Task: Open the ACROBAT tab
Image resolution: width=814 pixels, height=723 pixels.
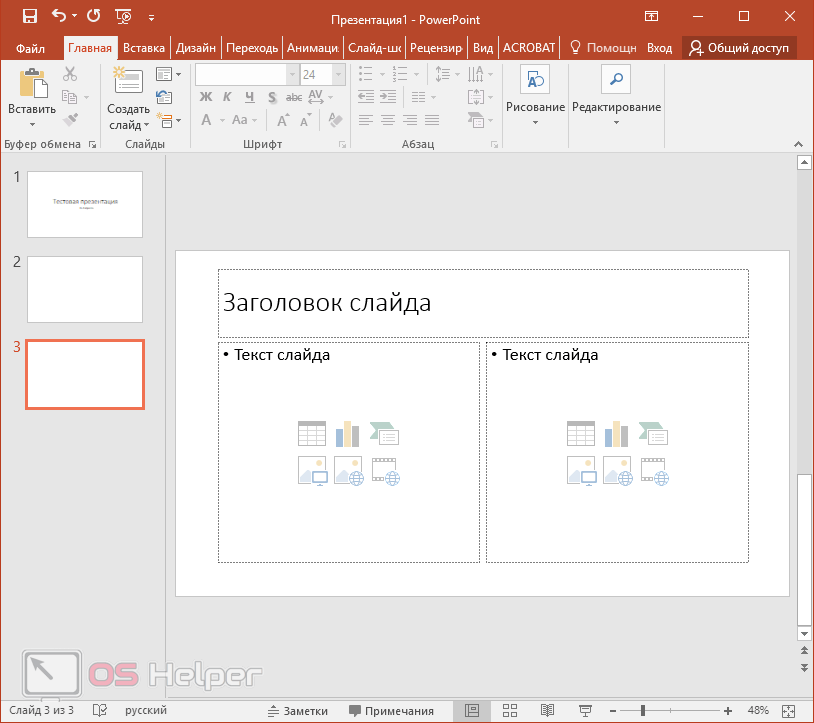Action: tap(528, 48)
